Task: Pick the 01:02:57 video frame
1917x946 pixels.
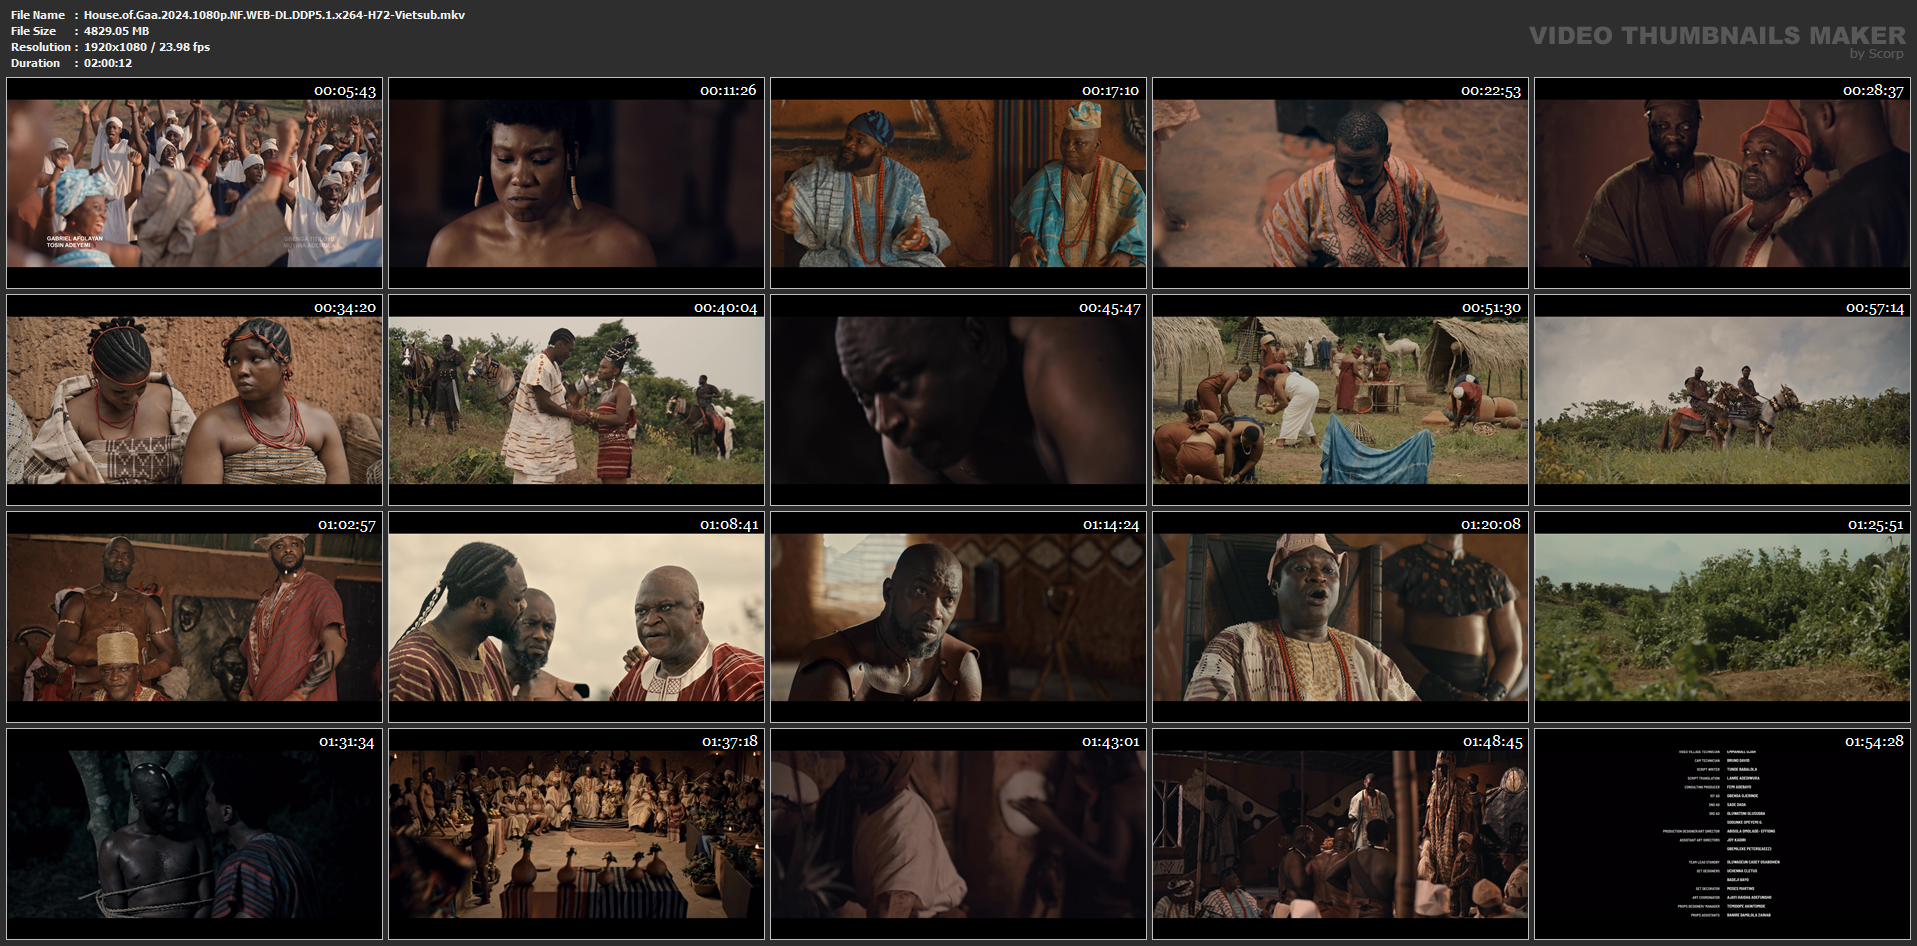Action: click(x=194, y=617)
